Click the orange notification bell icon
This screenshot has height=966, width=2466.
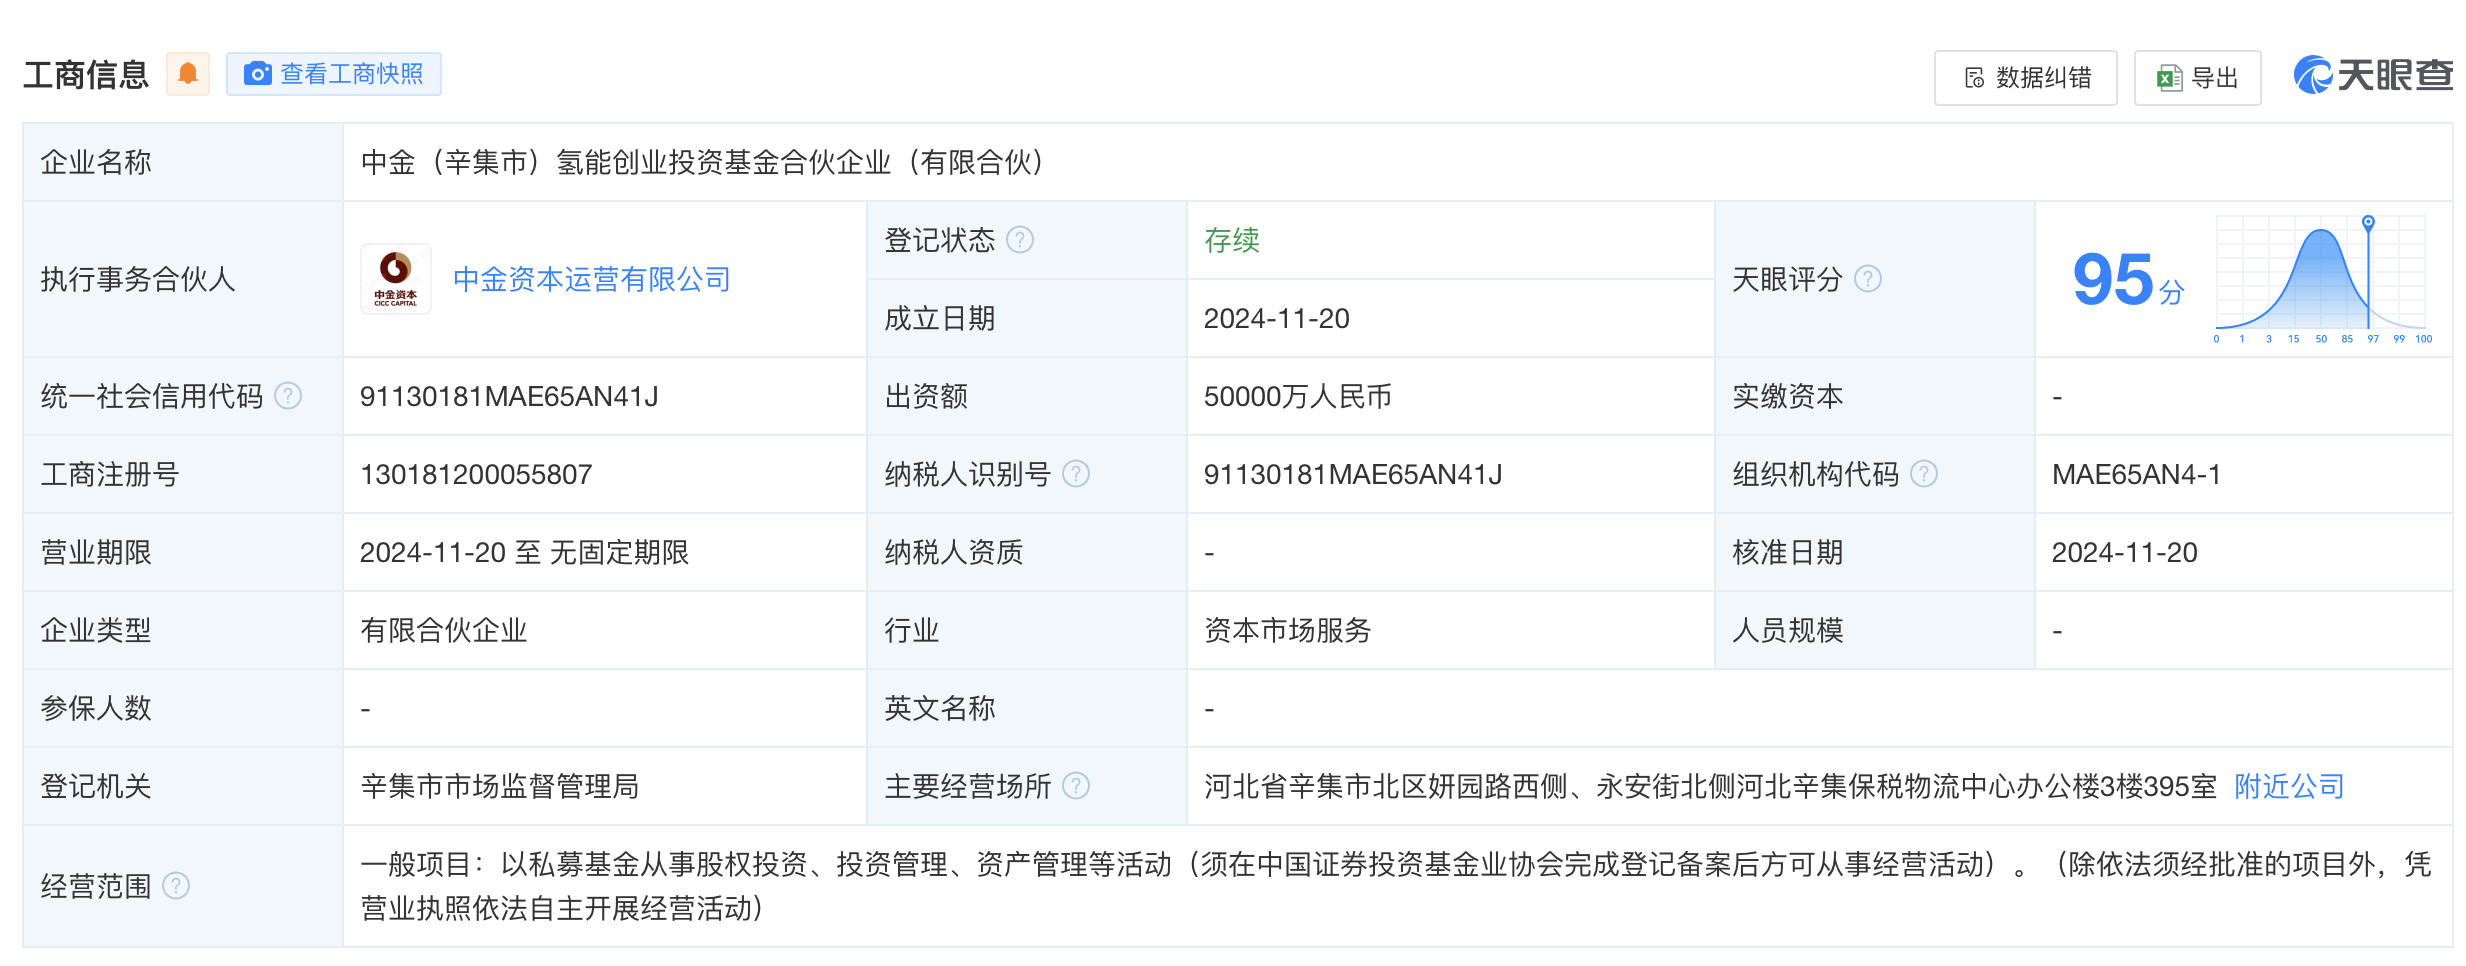coord(188,74)
